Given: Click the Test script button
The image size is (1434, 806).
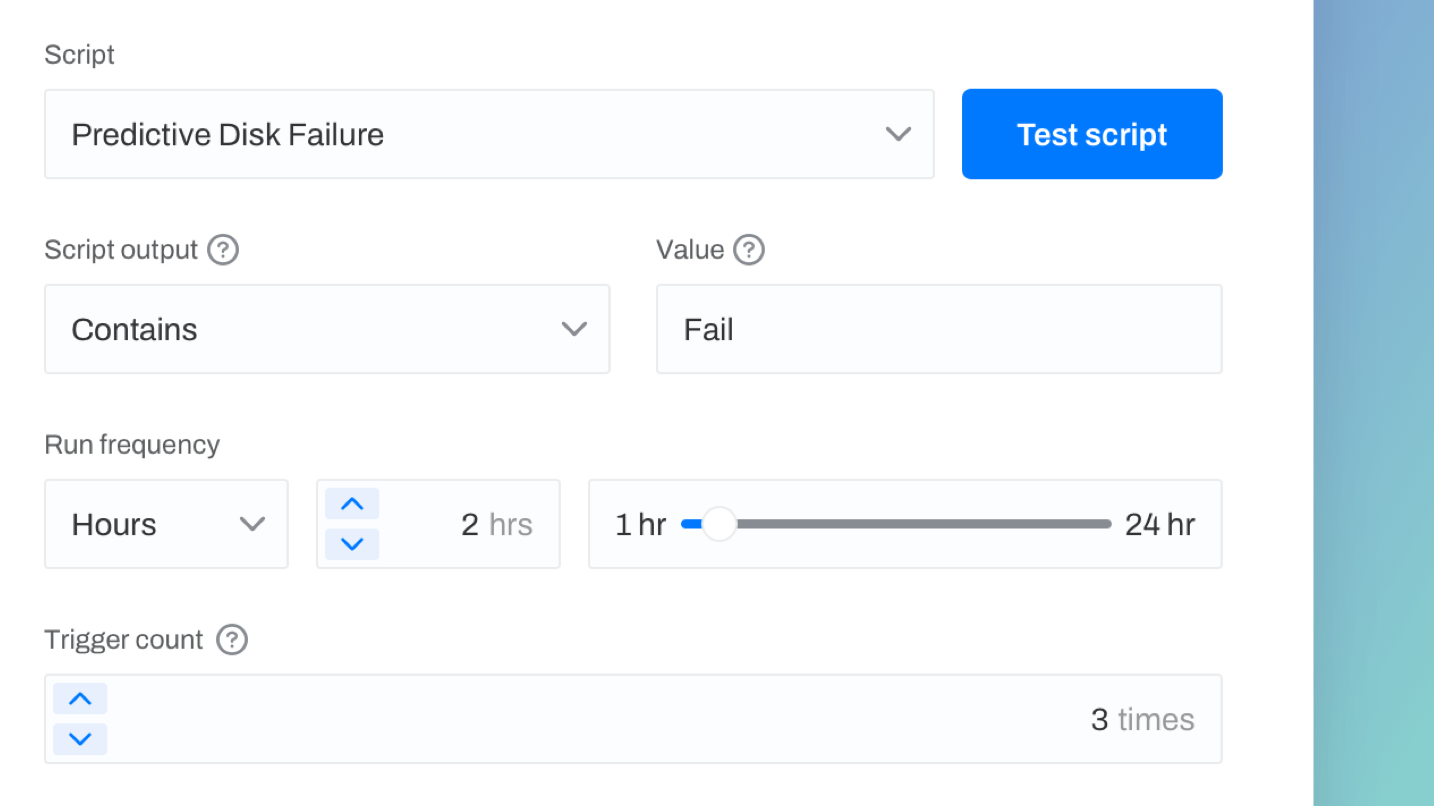Looking at the screenshot, I should pos(1091,133).
